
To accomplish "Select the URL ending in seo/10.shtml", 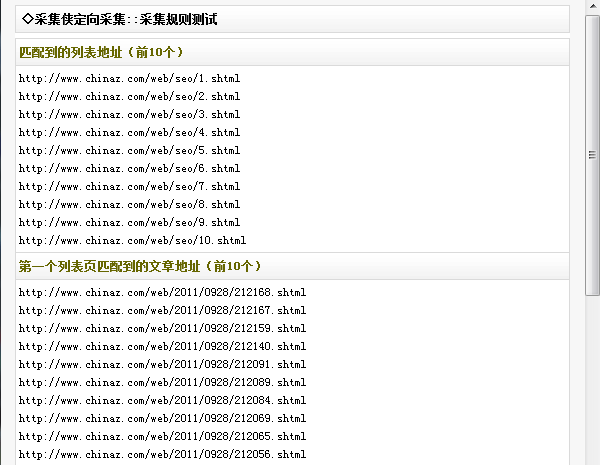I will pos(132,240).
